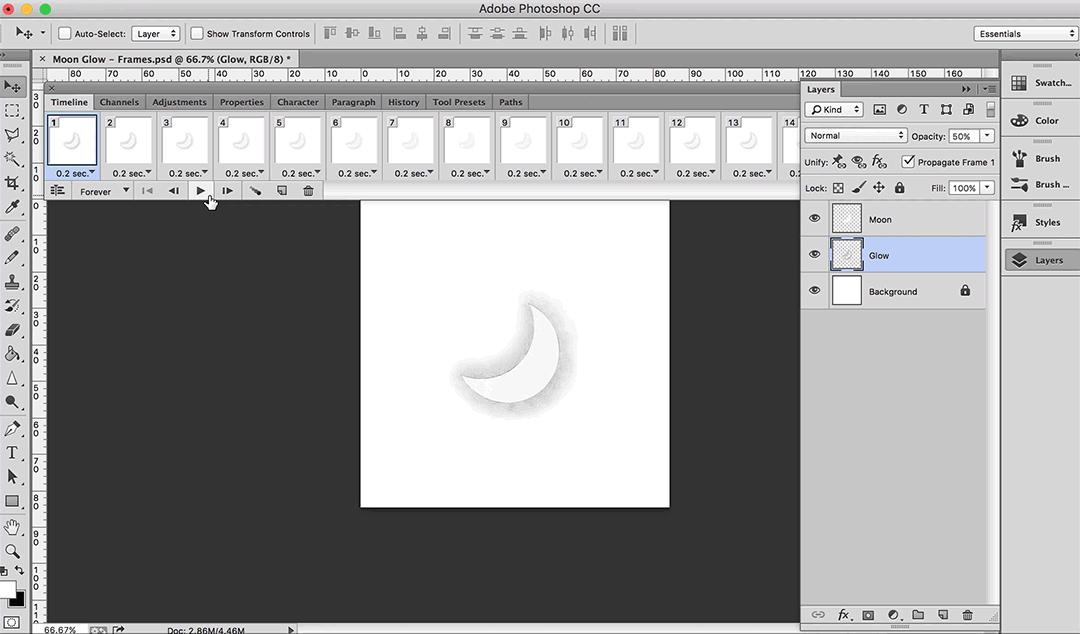Duplicate the selected frames icon

pos(282,191)
